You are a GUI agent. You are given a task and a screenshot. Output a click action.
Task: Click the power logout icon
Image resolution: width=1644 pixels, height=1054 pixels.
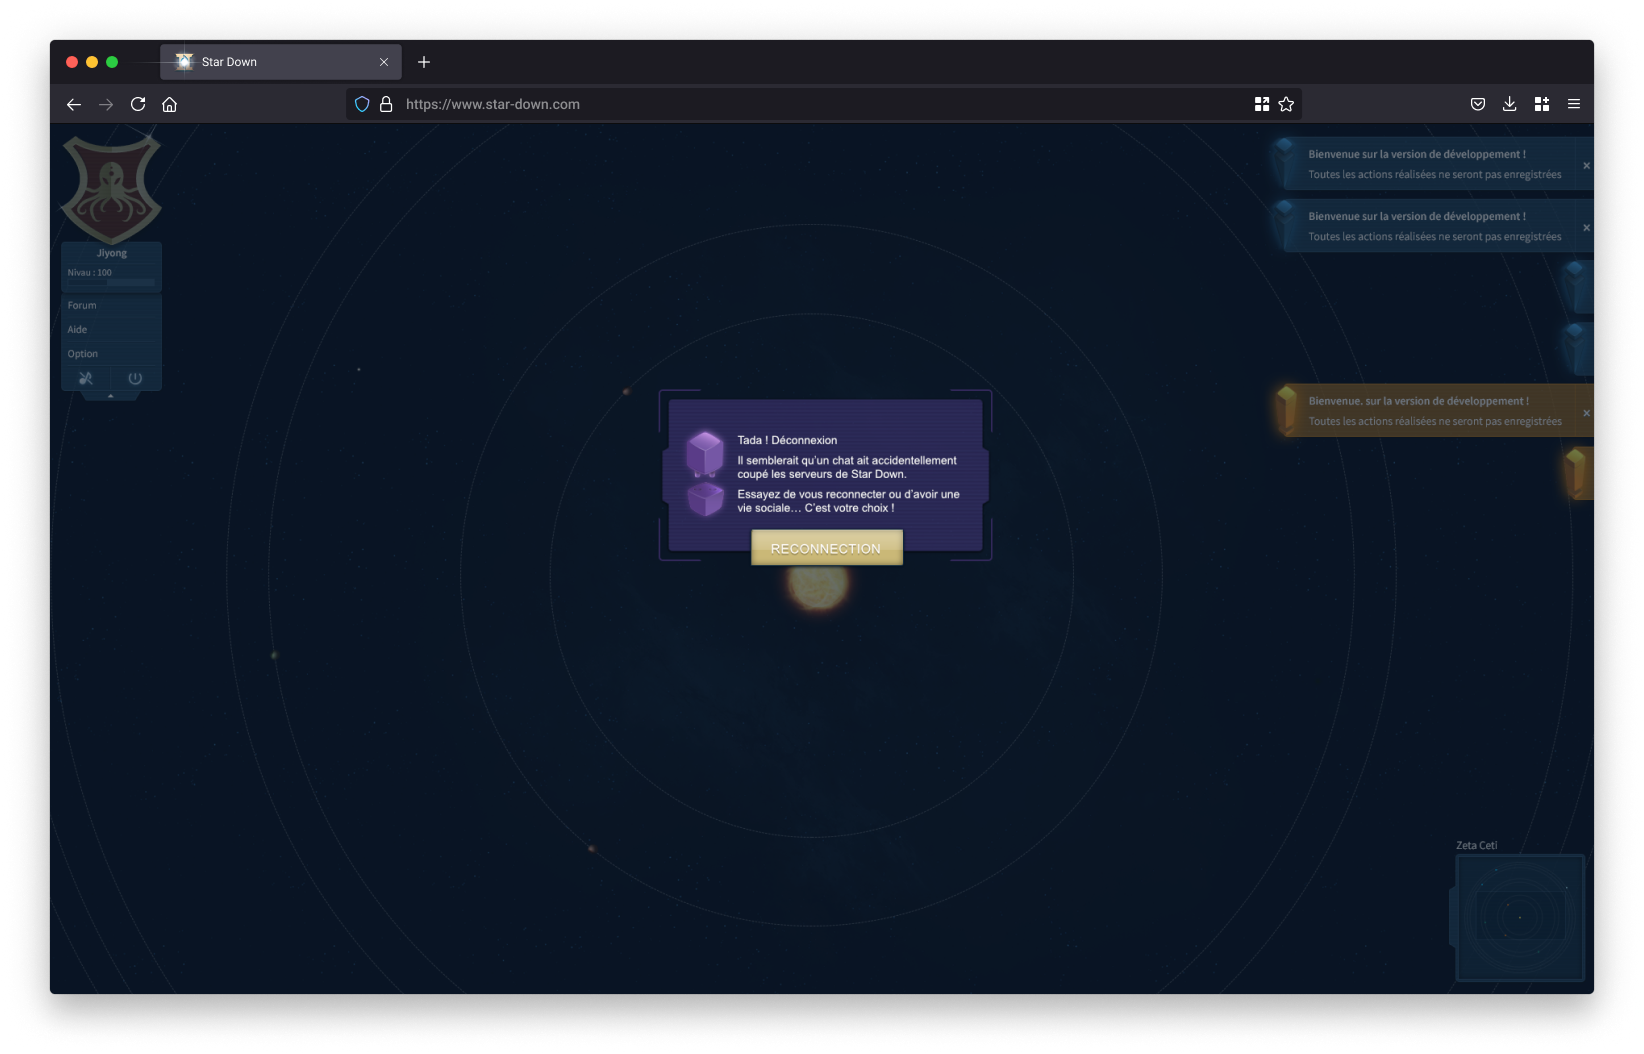[135, 378]
